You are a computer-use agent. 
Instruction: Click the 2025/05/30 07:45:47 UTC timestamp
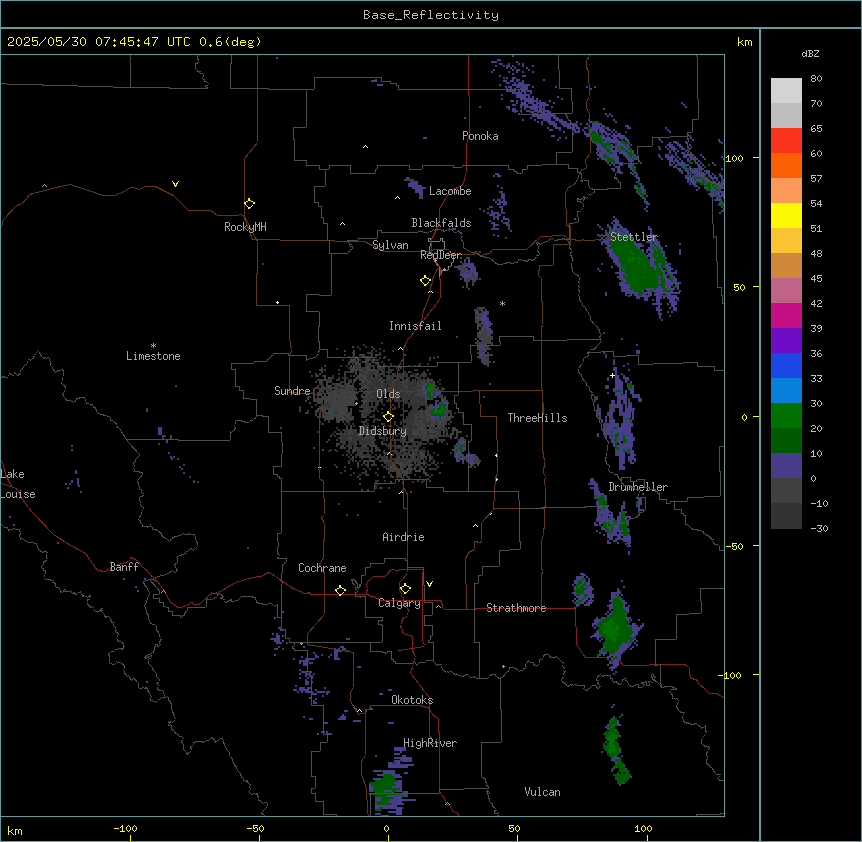click(99, 42)
